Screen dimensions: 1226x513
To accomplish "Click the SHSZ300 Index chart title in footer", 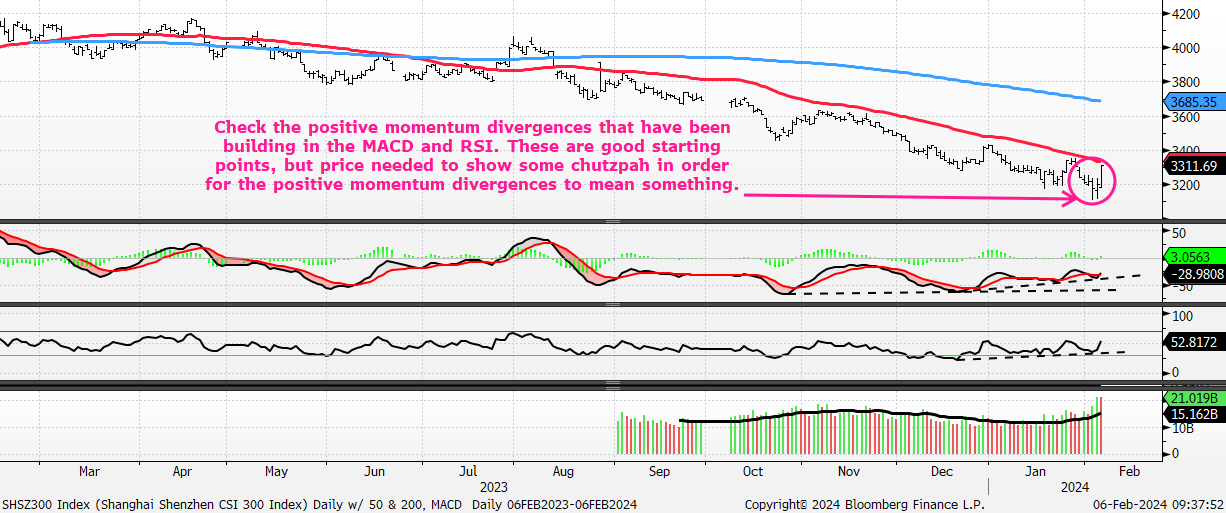I will click(x=318, y=504).
